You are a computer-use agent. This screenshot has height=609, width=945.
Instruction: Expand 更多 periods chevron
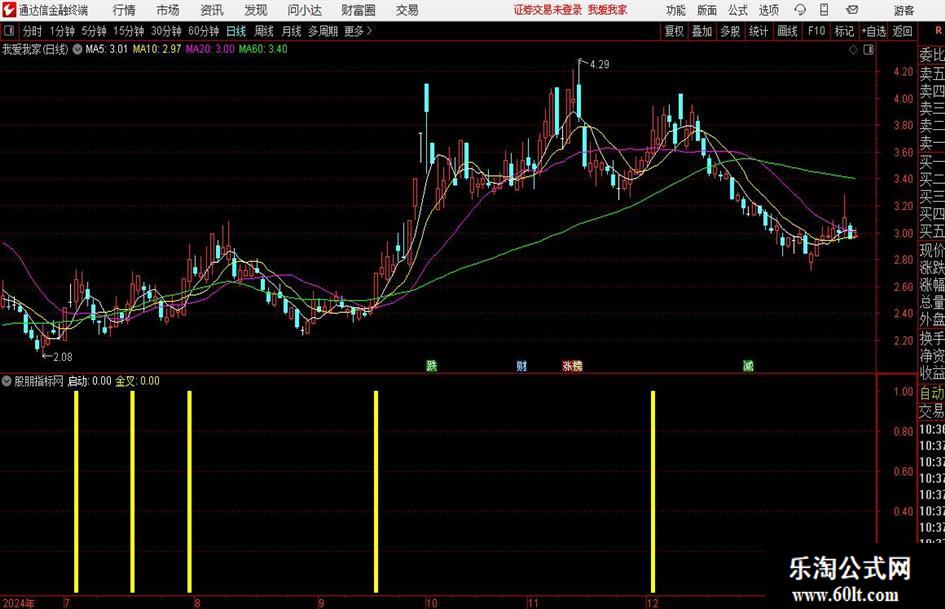[369, 31]
